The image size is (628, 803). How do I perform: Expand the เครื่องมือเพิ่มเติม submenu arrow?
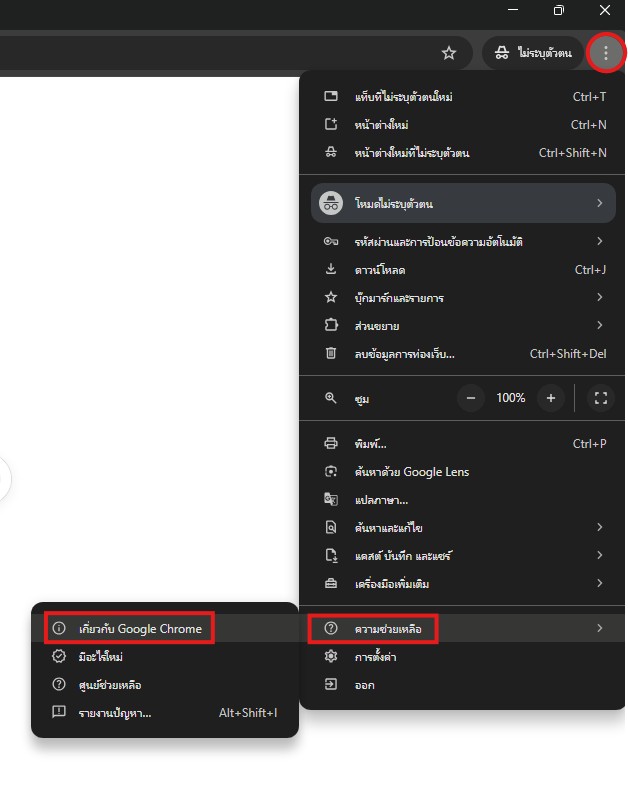[599, 584]
